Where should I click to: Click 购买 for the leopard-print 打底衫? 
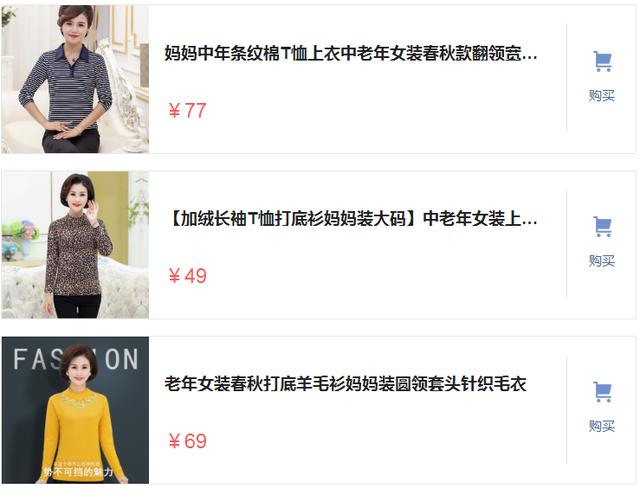point(602,260)
